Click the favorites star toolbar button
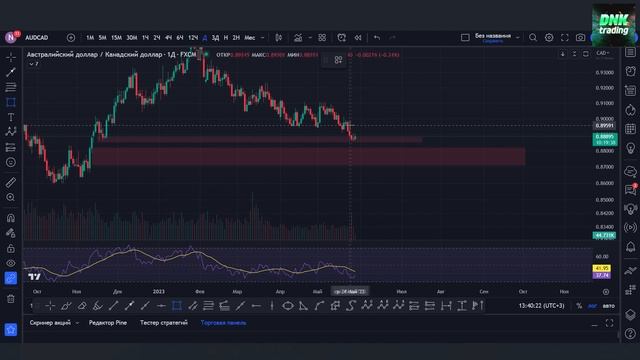 (x=11, y=329)
